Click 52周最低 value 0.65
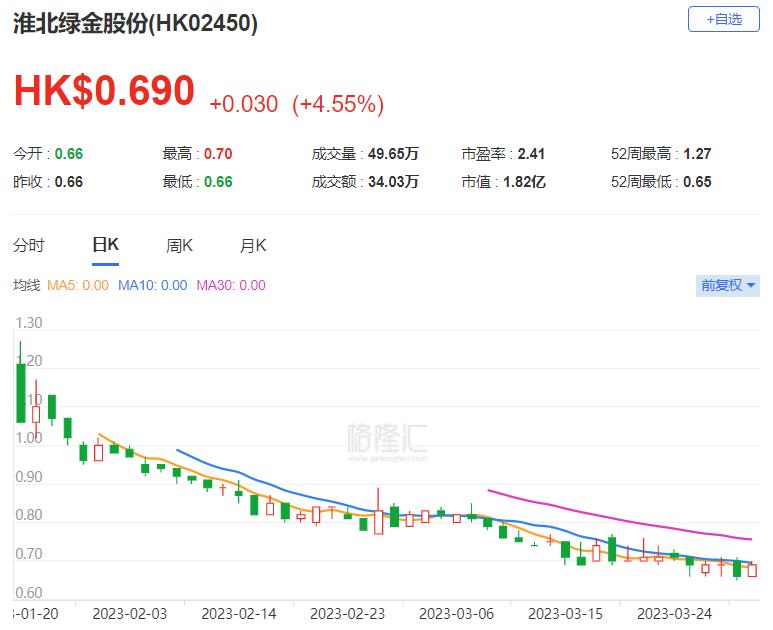This screenshot has width=773, height=630. click(x=697, y=182)
